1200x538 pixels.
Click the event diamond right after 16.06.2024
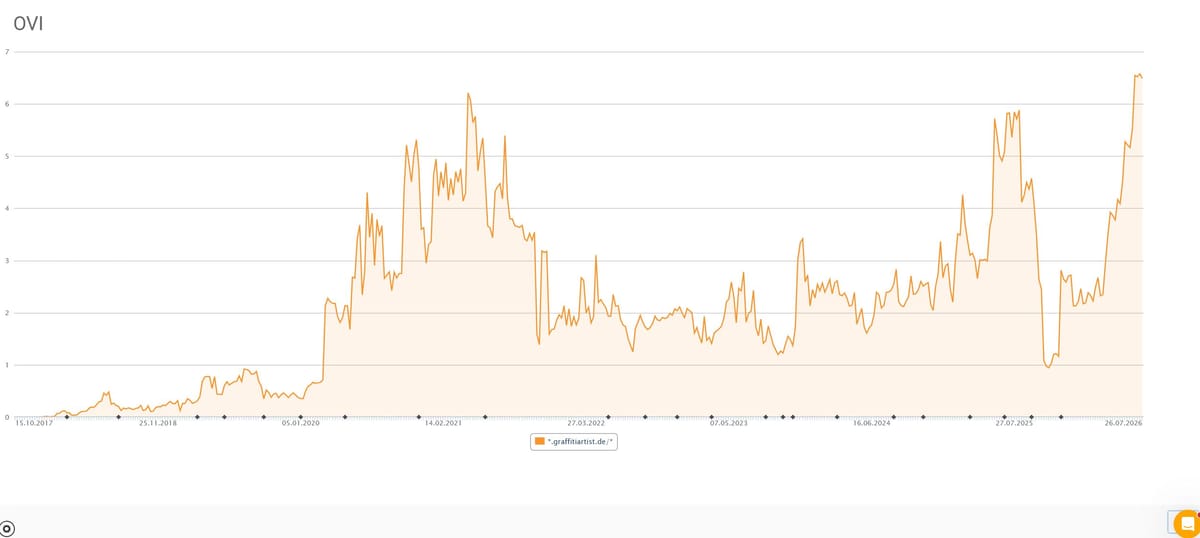coord(894,417)
